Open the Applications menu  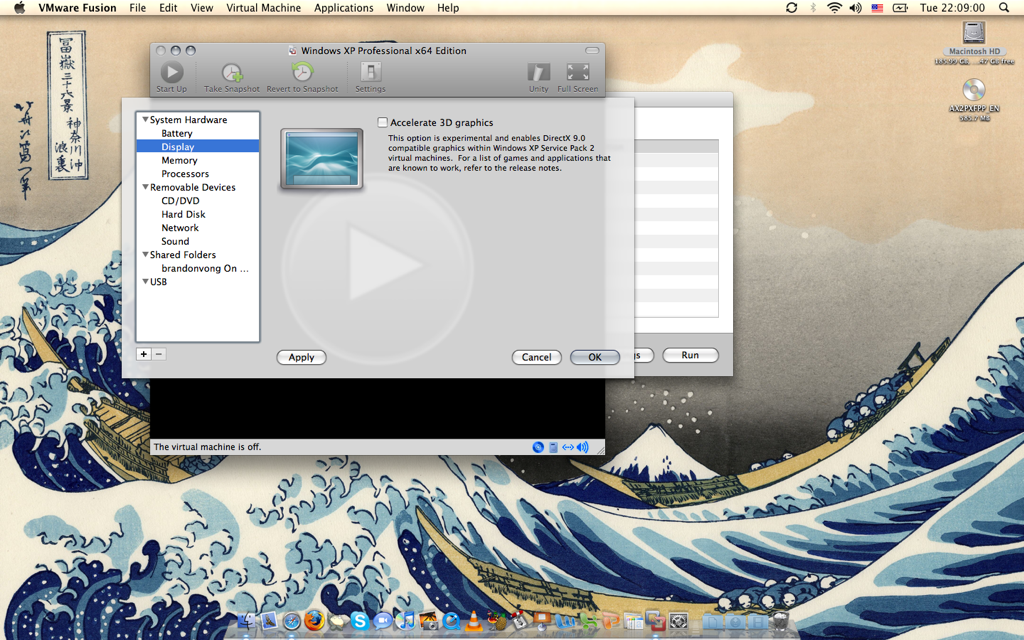click(344, 8)
